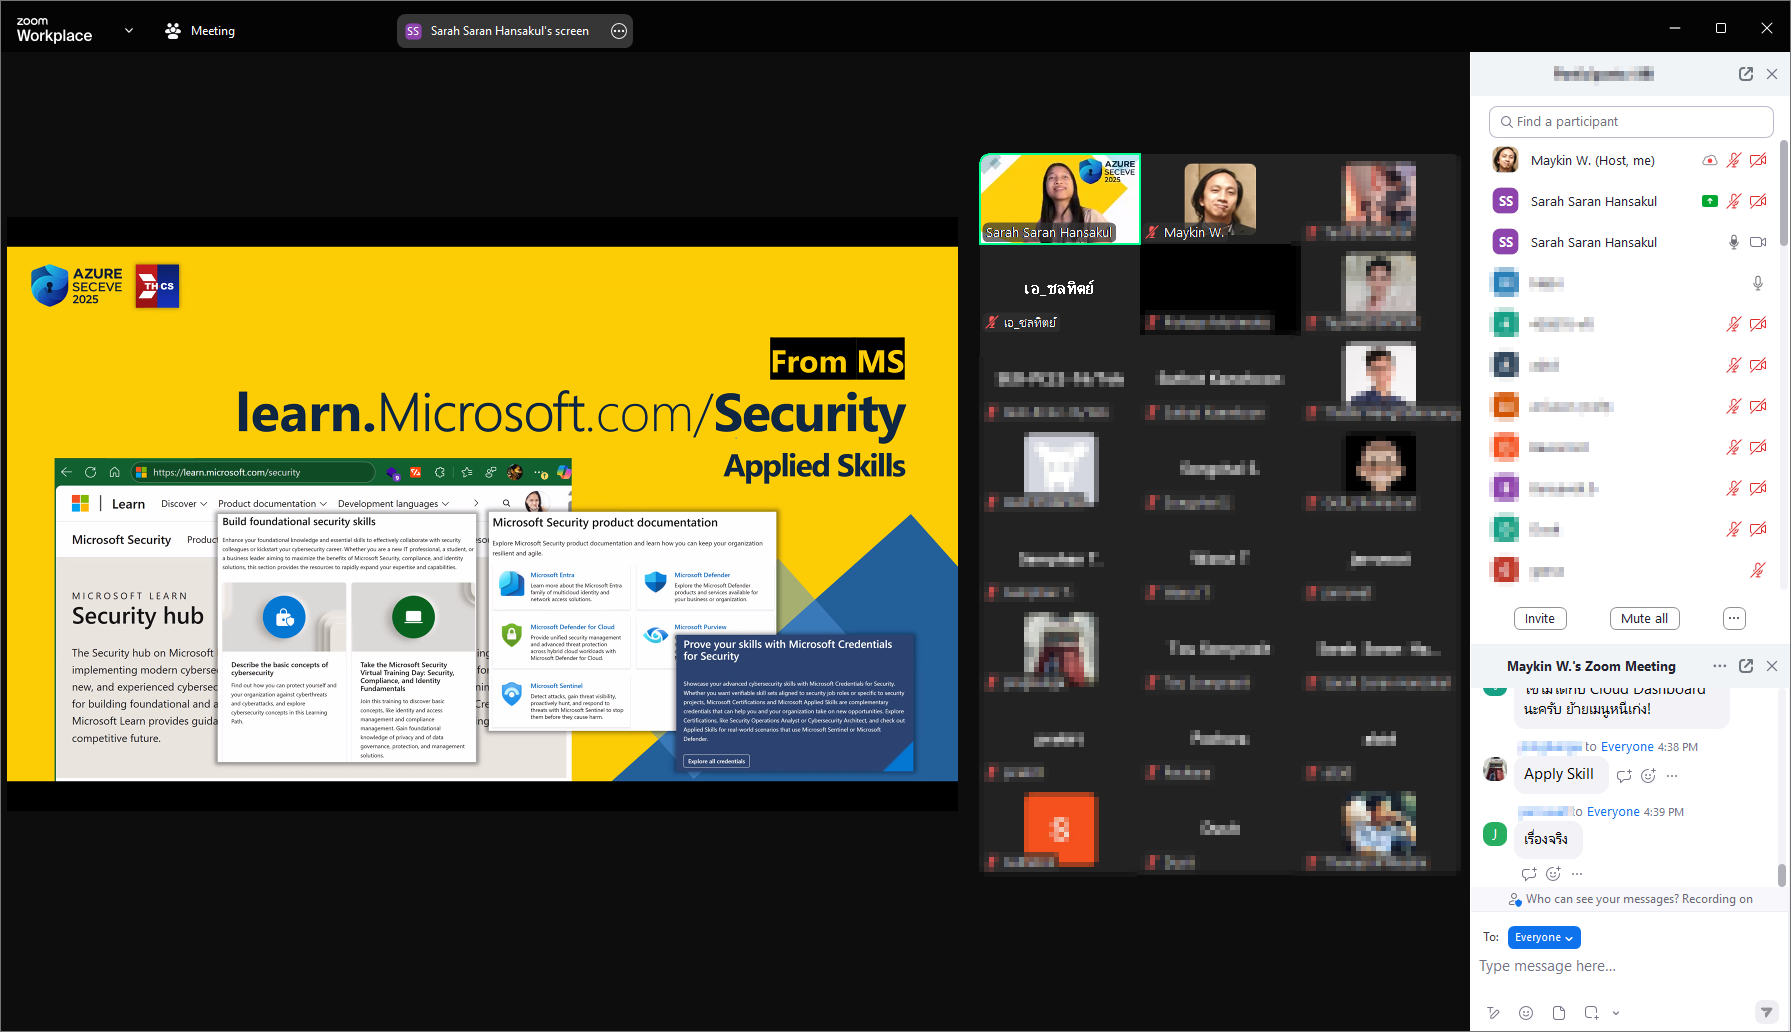Reply to the เรื่องจริง message

pos(1529,873)
